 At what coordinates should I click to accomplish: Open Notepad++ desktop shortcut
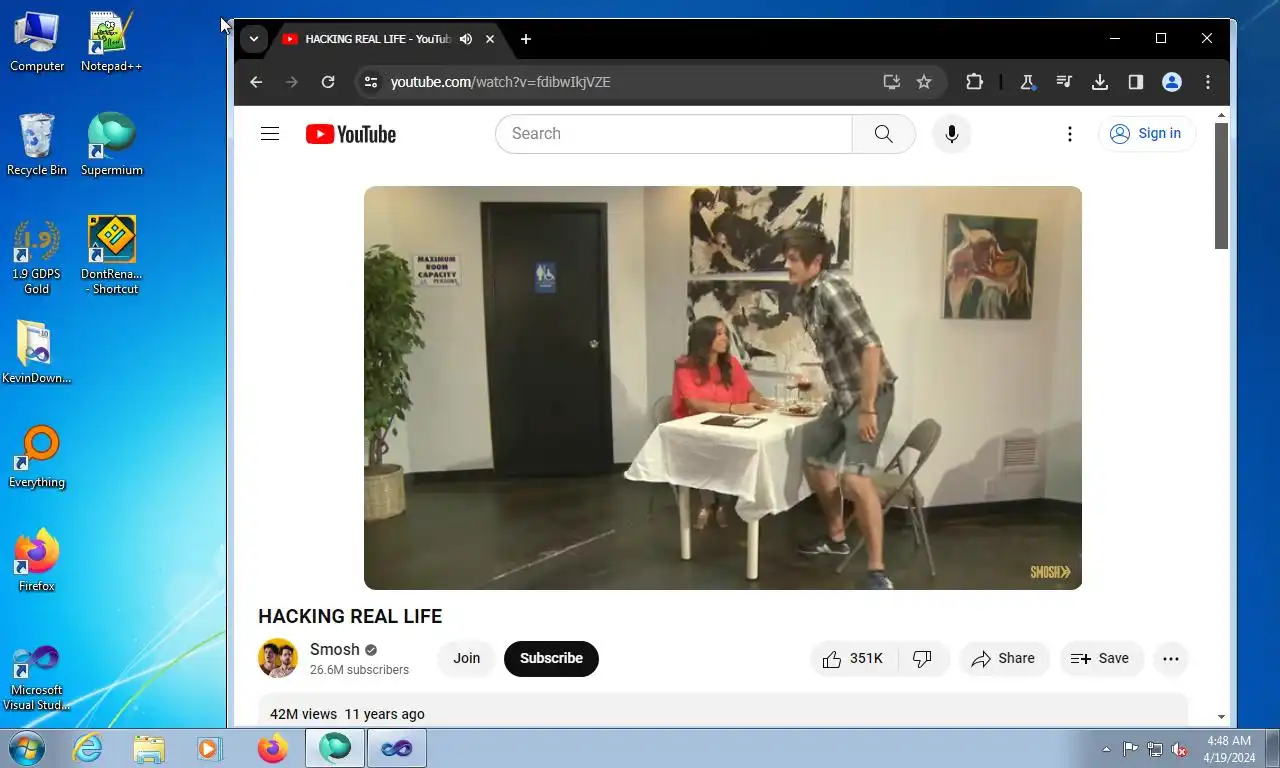(112, 42)
